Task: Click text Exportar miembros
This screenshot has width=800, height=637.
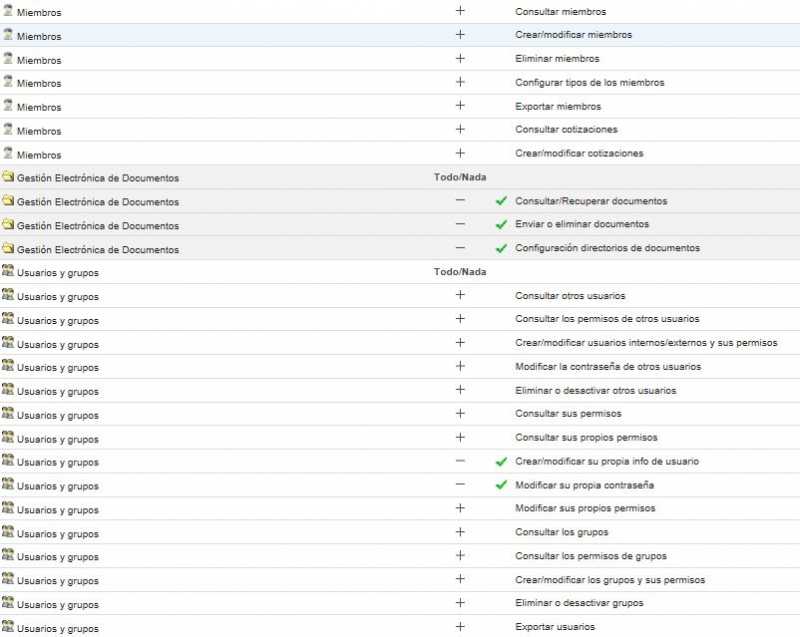Action: (558, 106)
